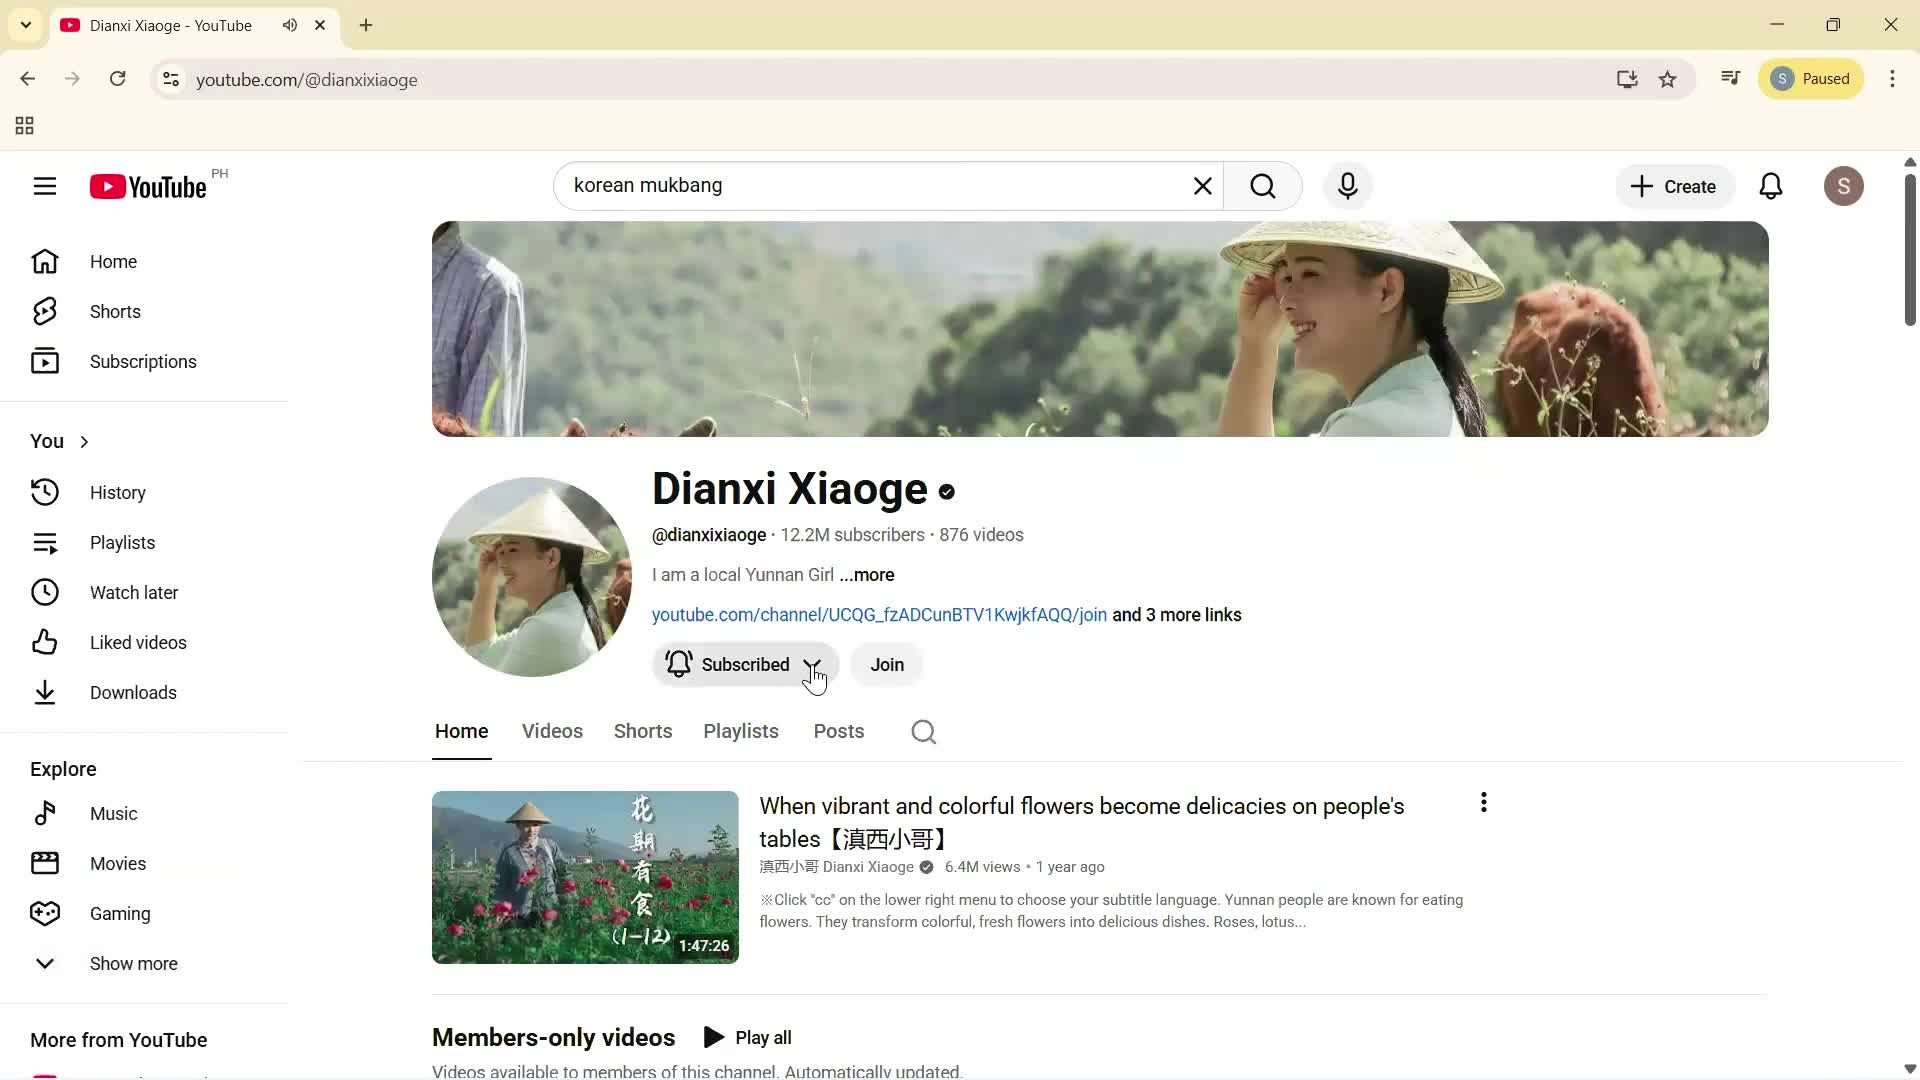Open notifications bell
This screenshot has height=1080, width=1920.
(1771, 186)
